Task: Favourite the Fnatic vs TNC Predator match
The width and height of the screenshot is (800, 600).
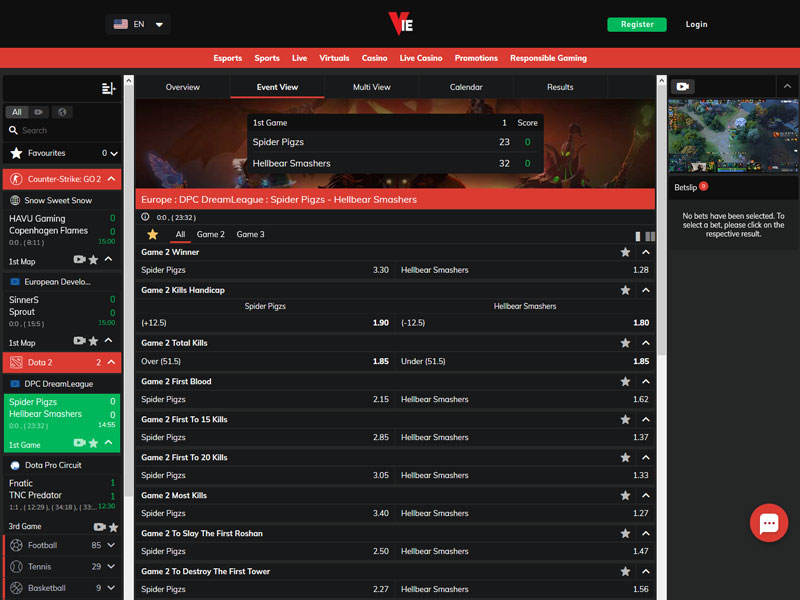Action: point(113,527)
